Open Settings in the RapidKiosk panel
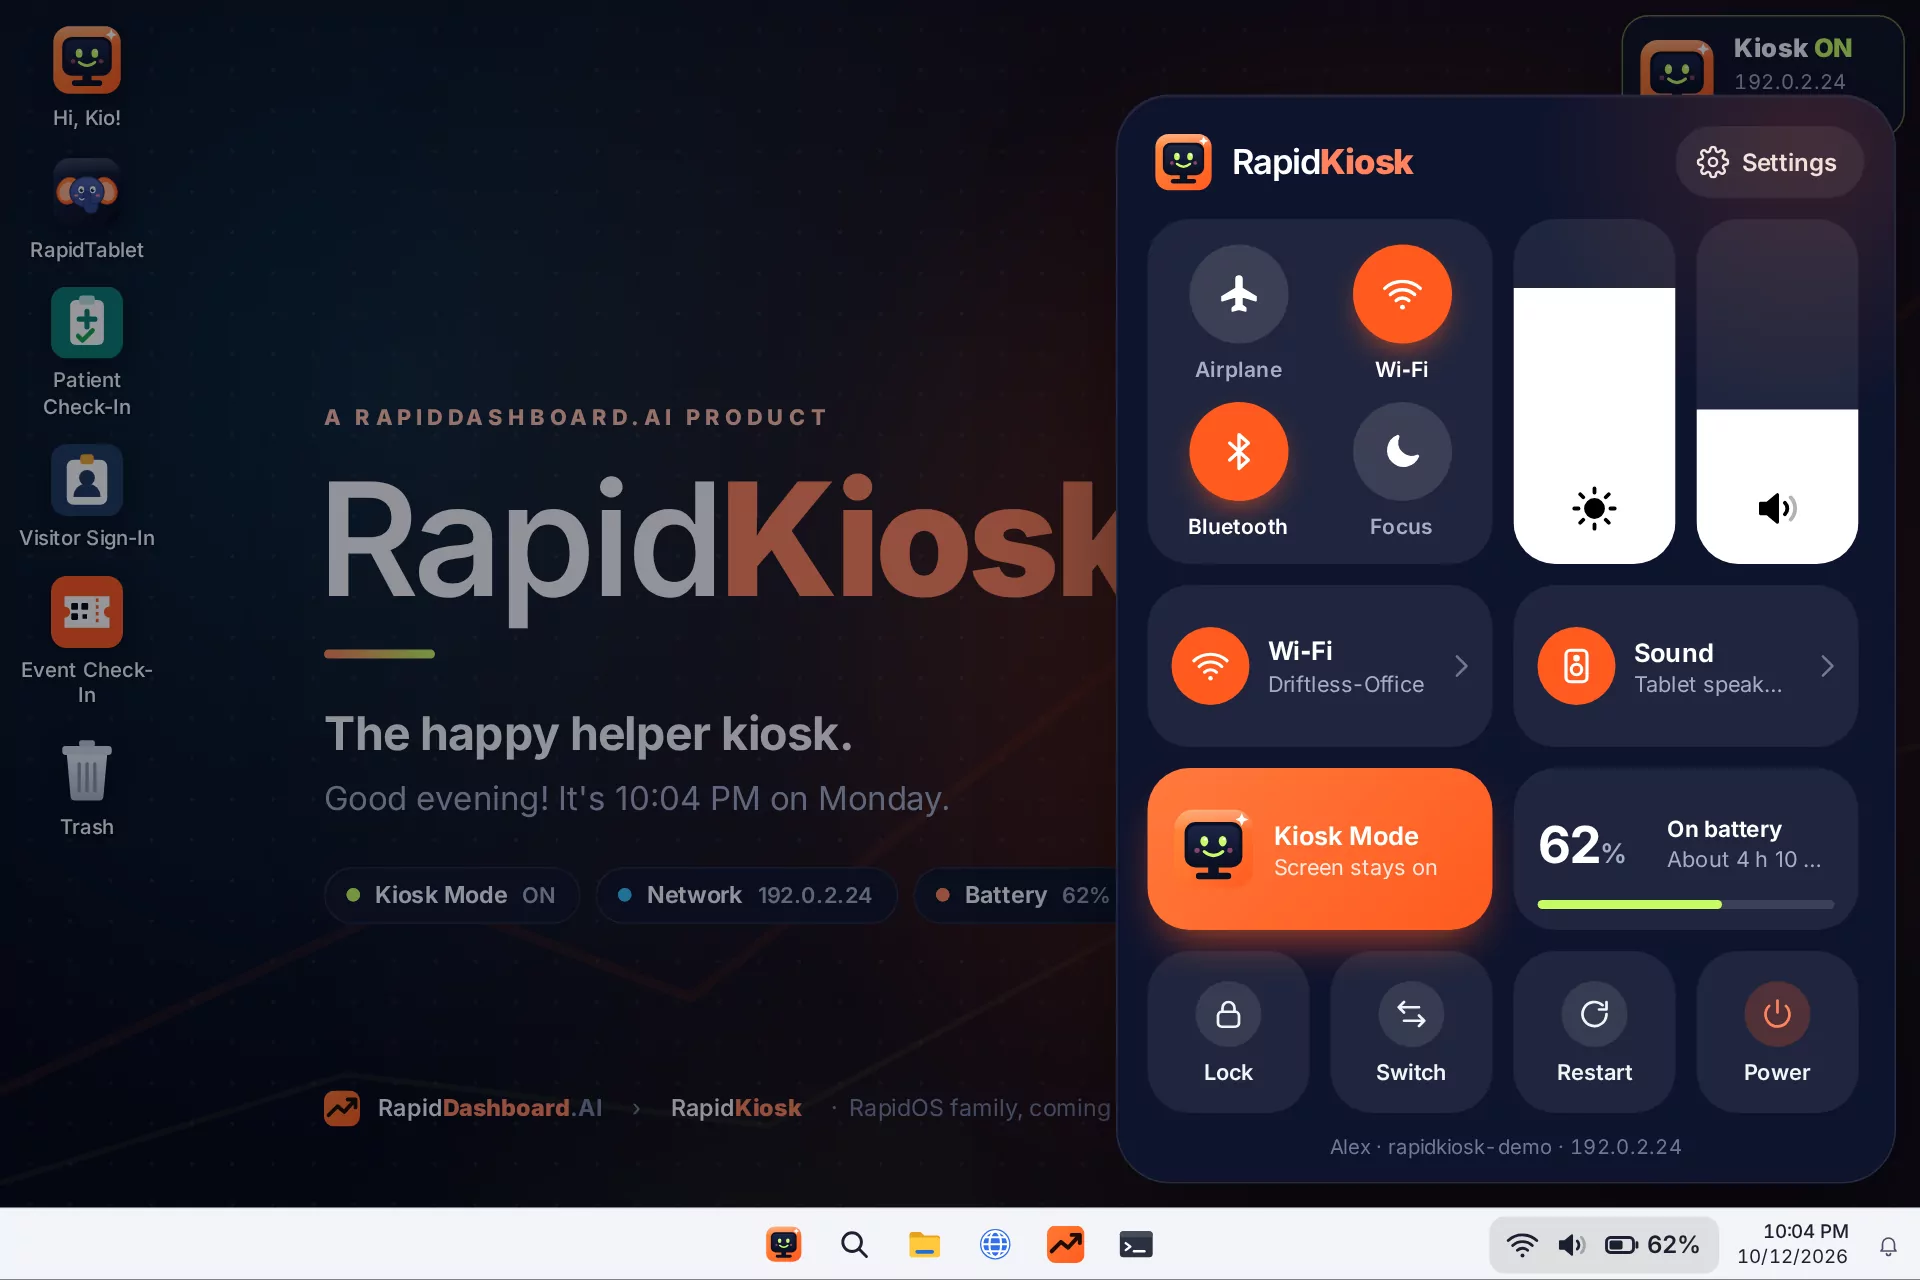This screenshot has width=1920, height=1280. coord(1768,162)
